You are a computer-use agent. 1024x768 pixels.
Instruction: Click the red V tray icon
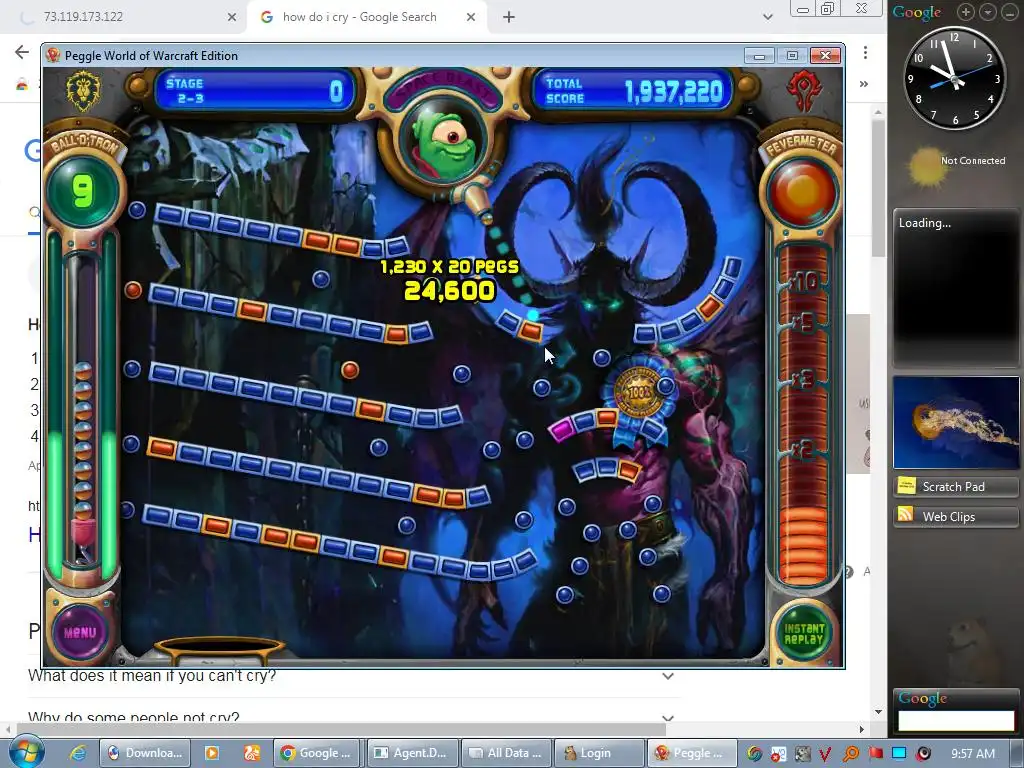(825, 754)
